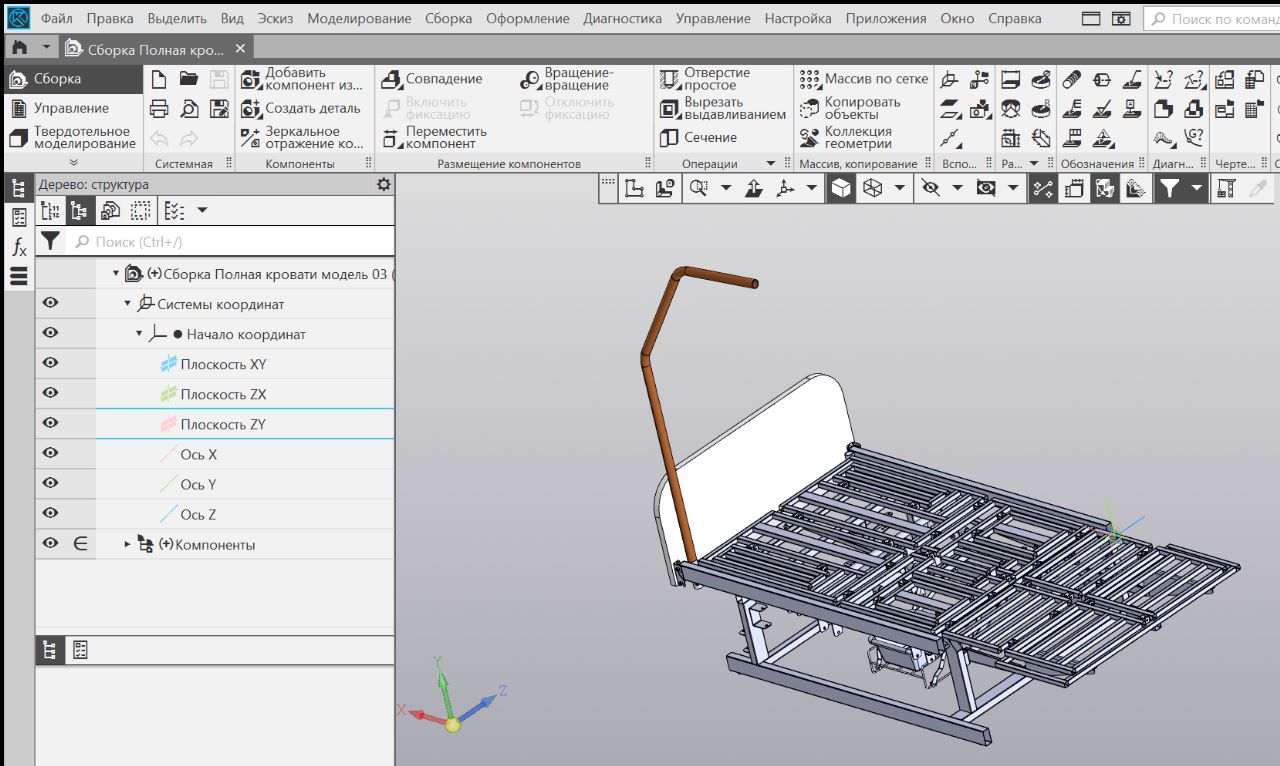Click Добавить компонент из... button
This screenshot has height=766, width=1280.
click(x=301, y=79)
